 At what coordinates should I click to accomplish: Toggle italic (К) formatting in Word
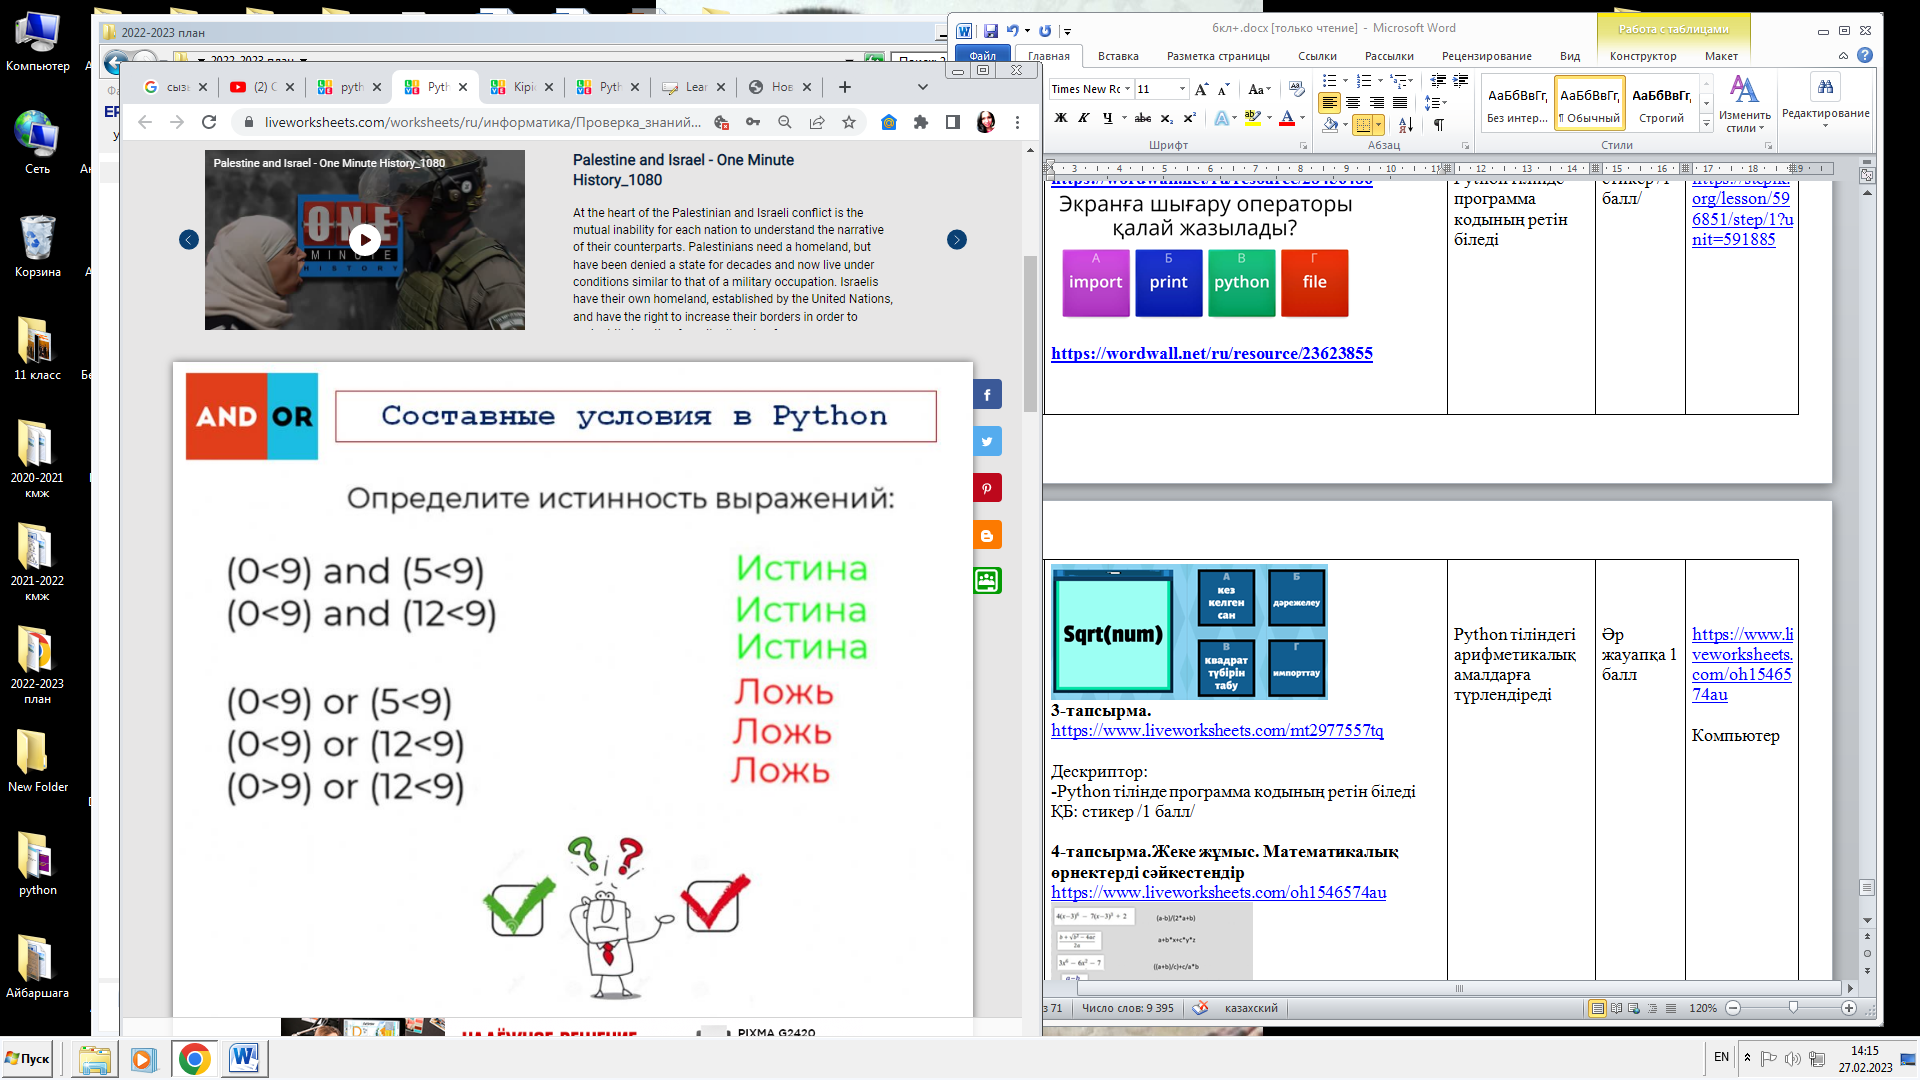1084,117
